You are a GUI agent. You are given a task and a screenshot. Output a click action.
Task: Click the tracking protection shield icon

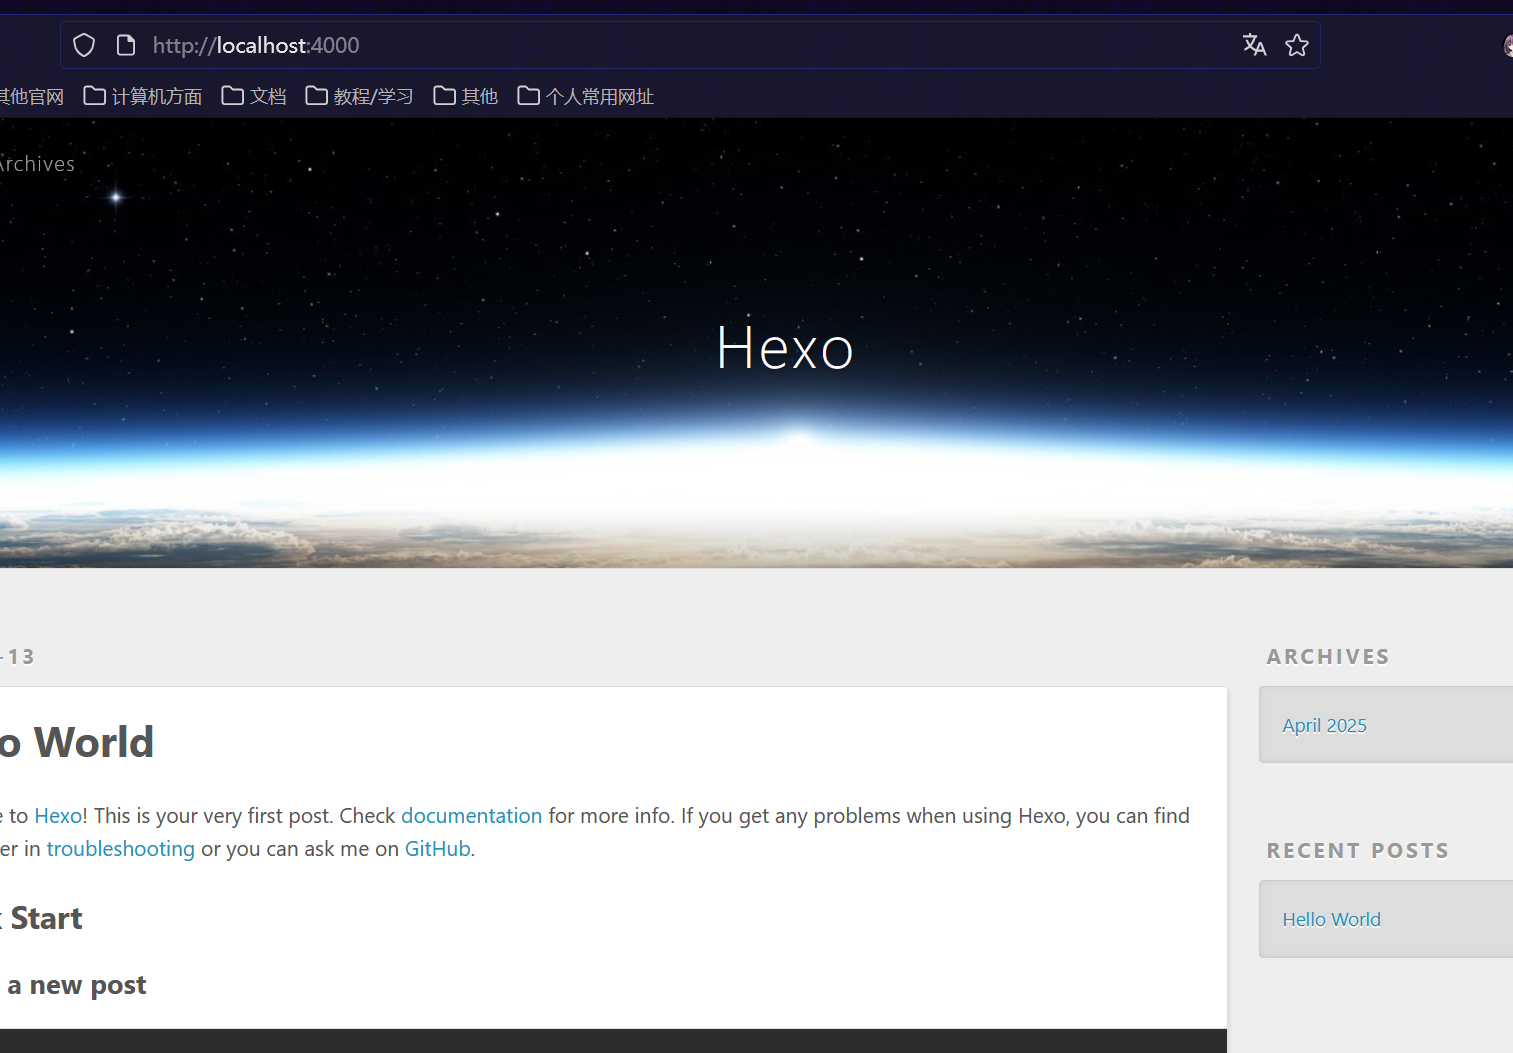tap(84, 45)
